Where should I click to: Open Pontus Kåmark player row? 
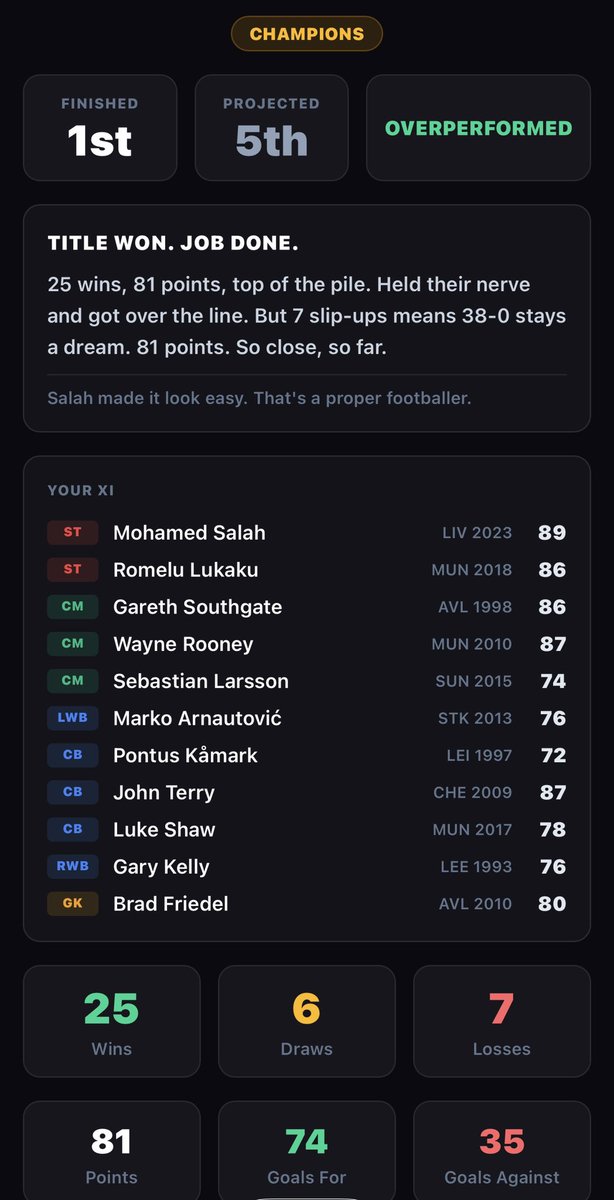coord(306,755)
